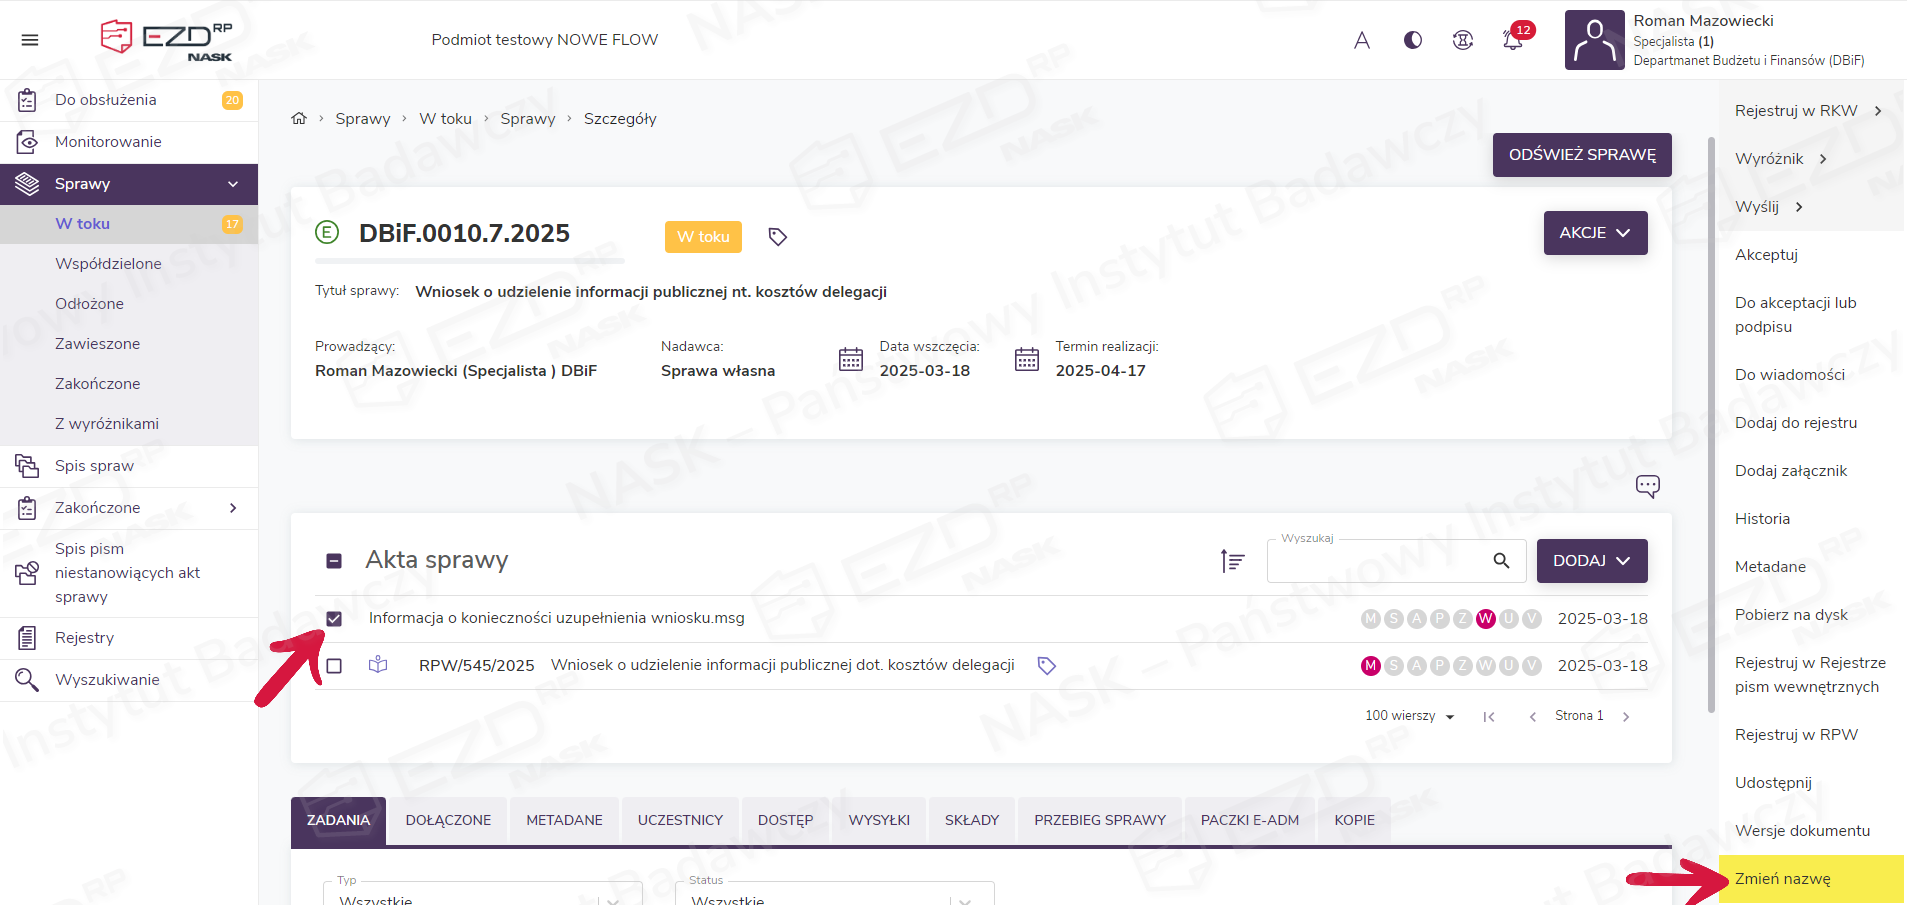Select Zmień nazwę from the side menu
Image resolution: width=1907 pixels, height=905 pixels.
click(x=1782, y=879)
